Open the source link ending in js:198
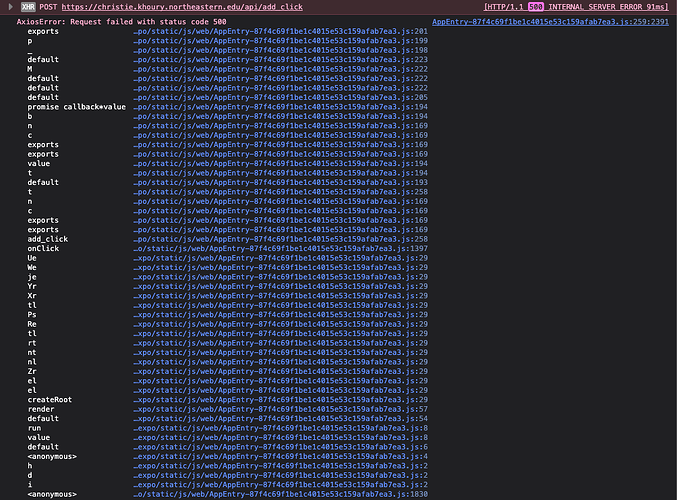Image resolution: width=677 pixels, height=500 pixels. pyautogui.click(x=281, y=50)
